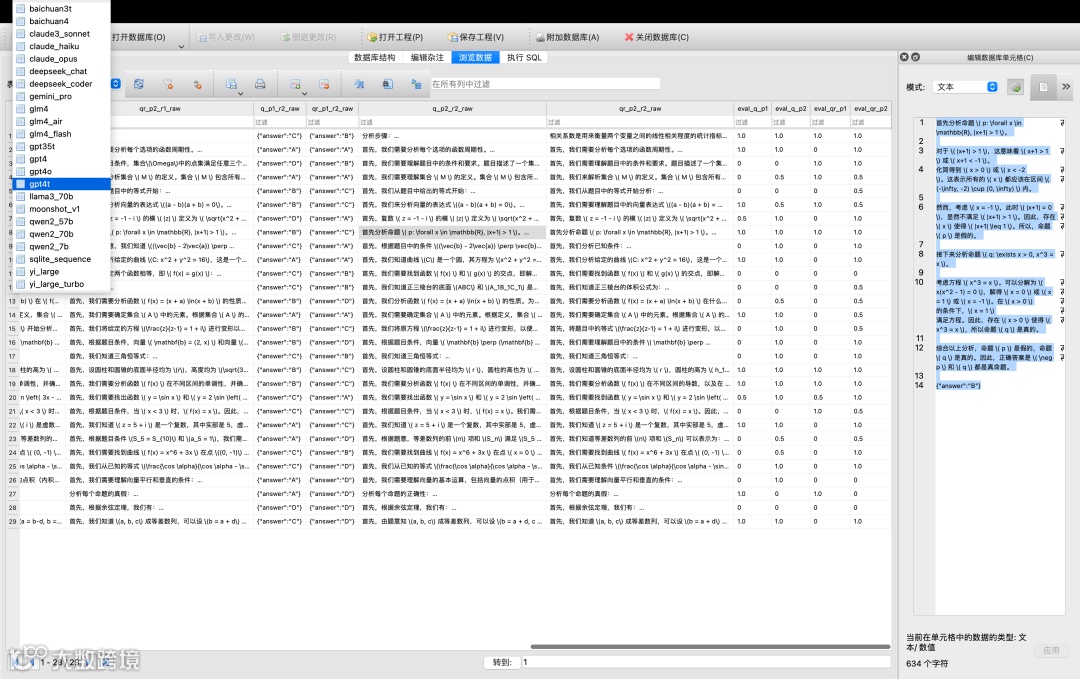Screen dimensions: 1080x679
Task: Sort by the q_p2_r2_raw column header
Action: tap(452, 109)
